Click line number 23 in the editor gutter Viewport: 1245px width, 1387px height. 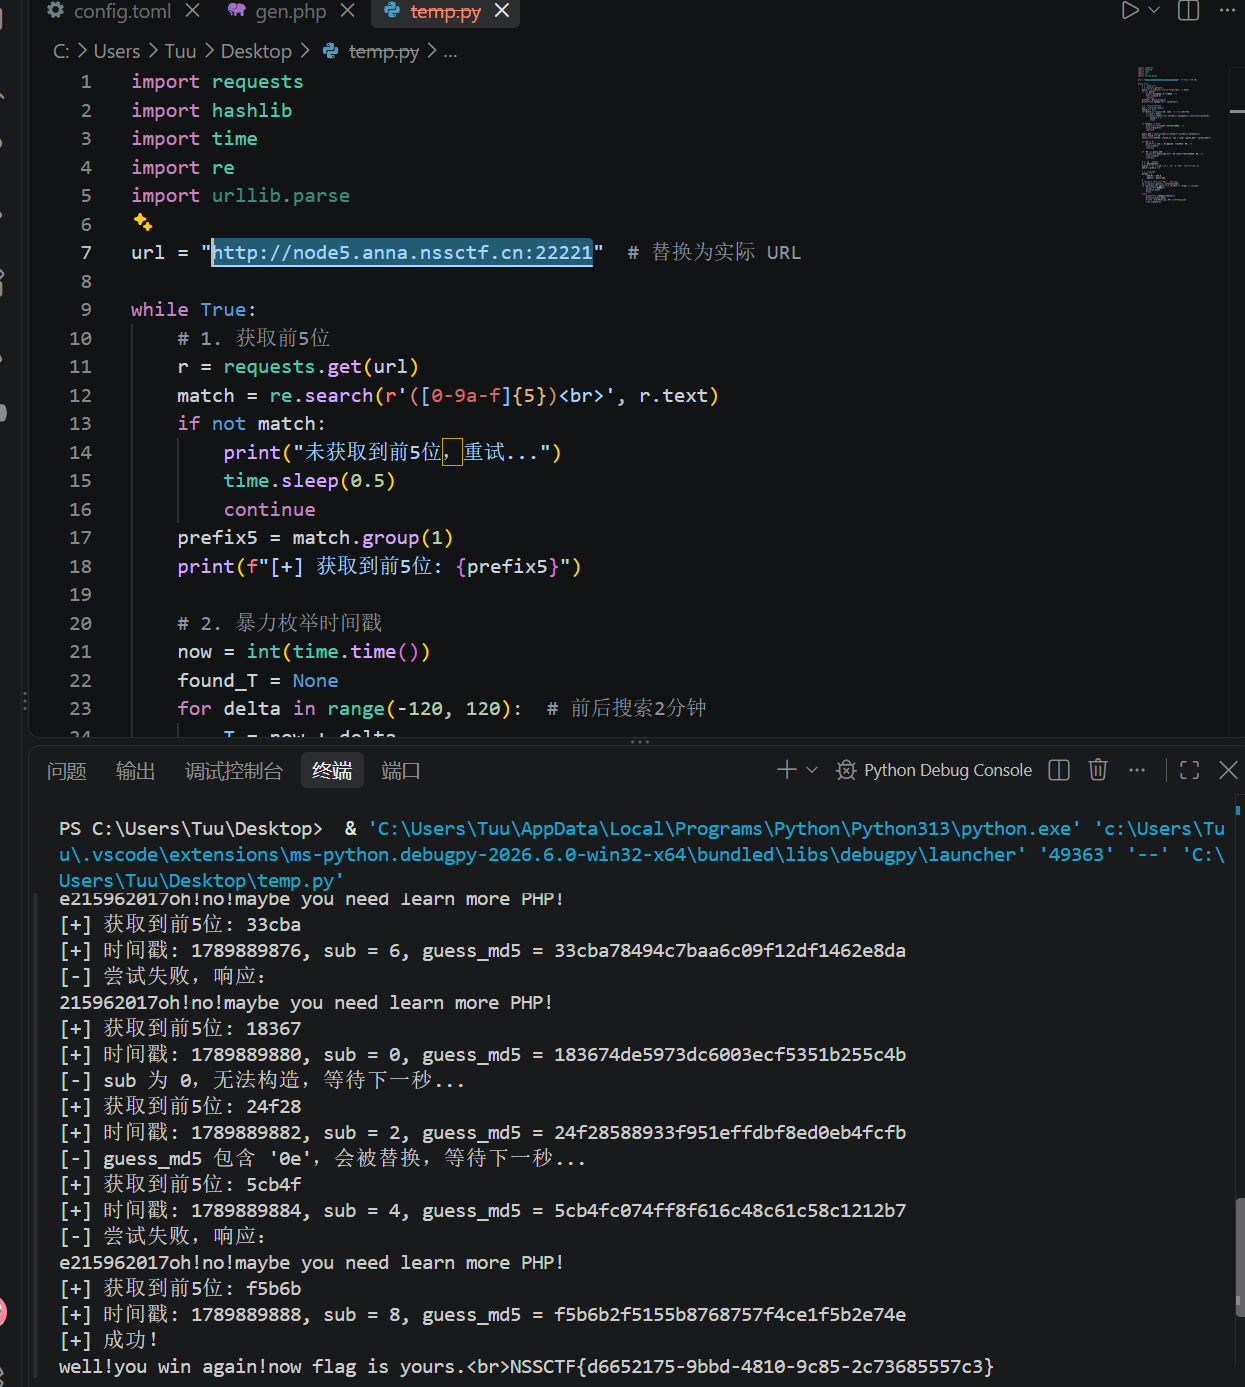[80, 709]
